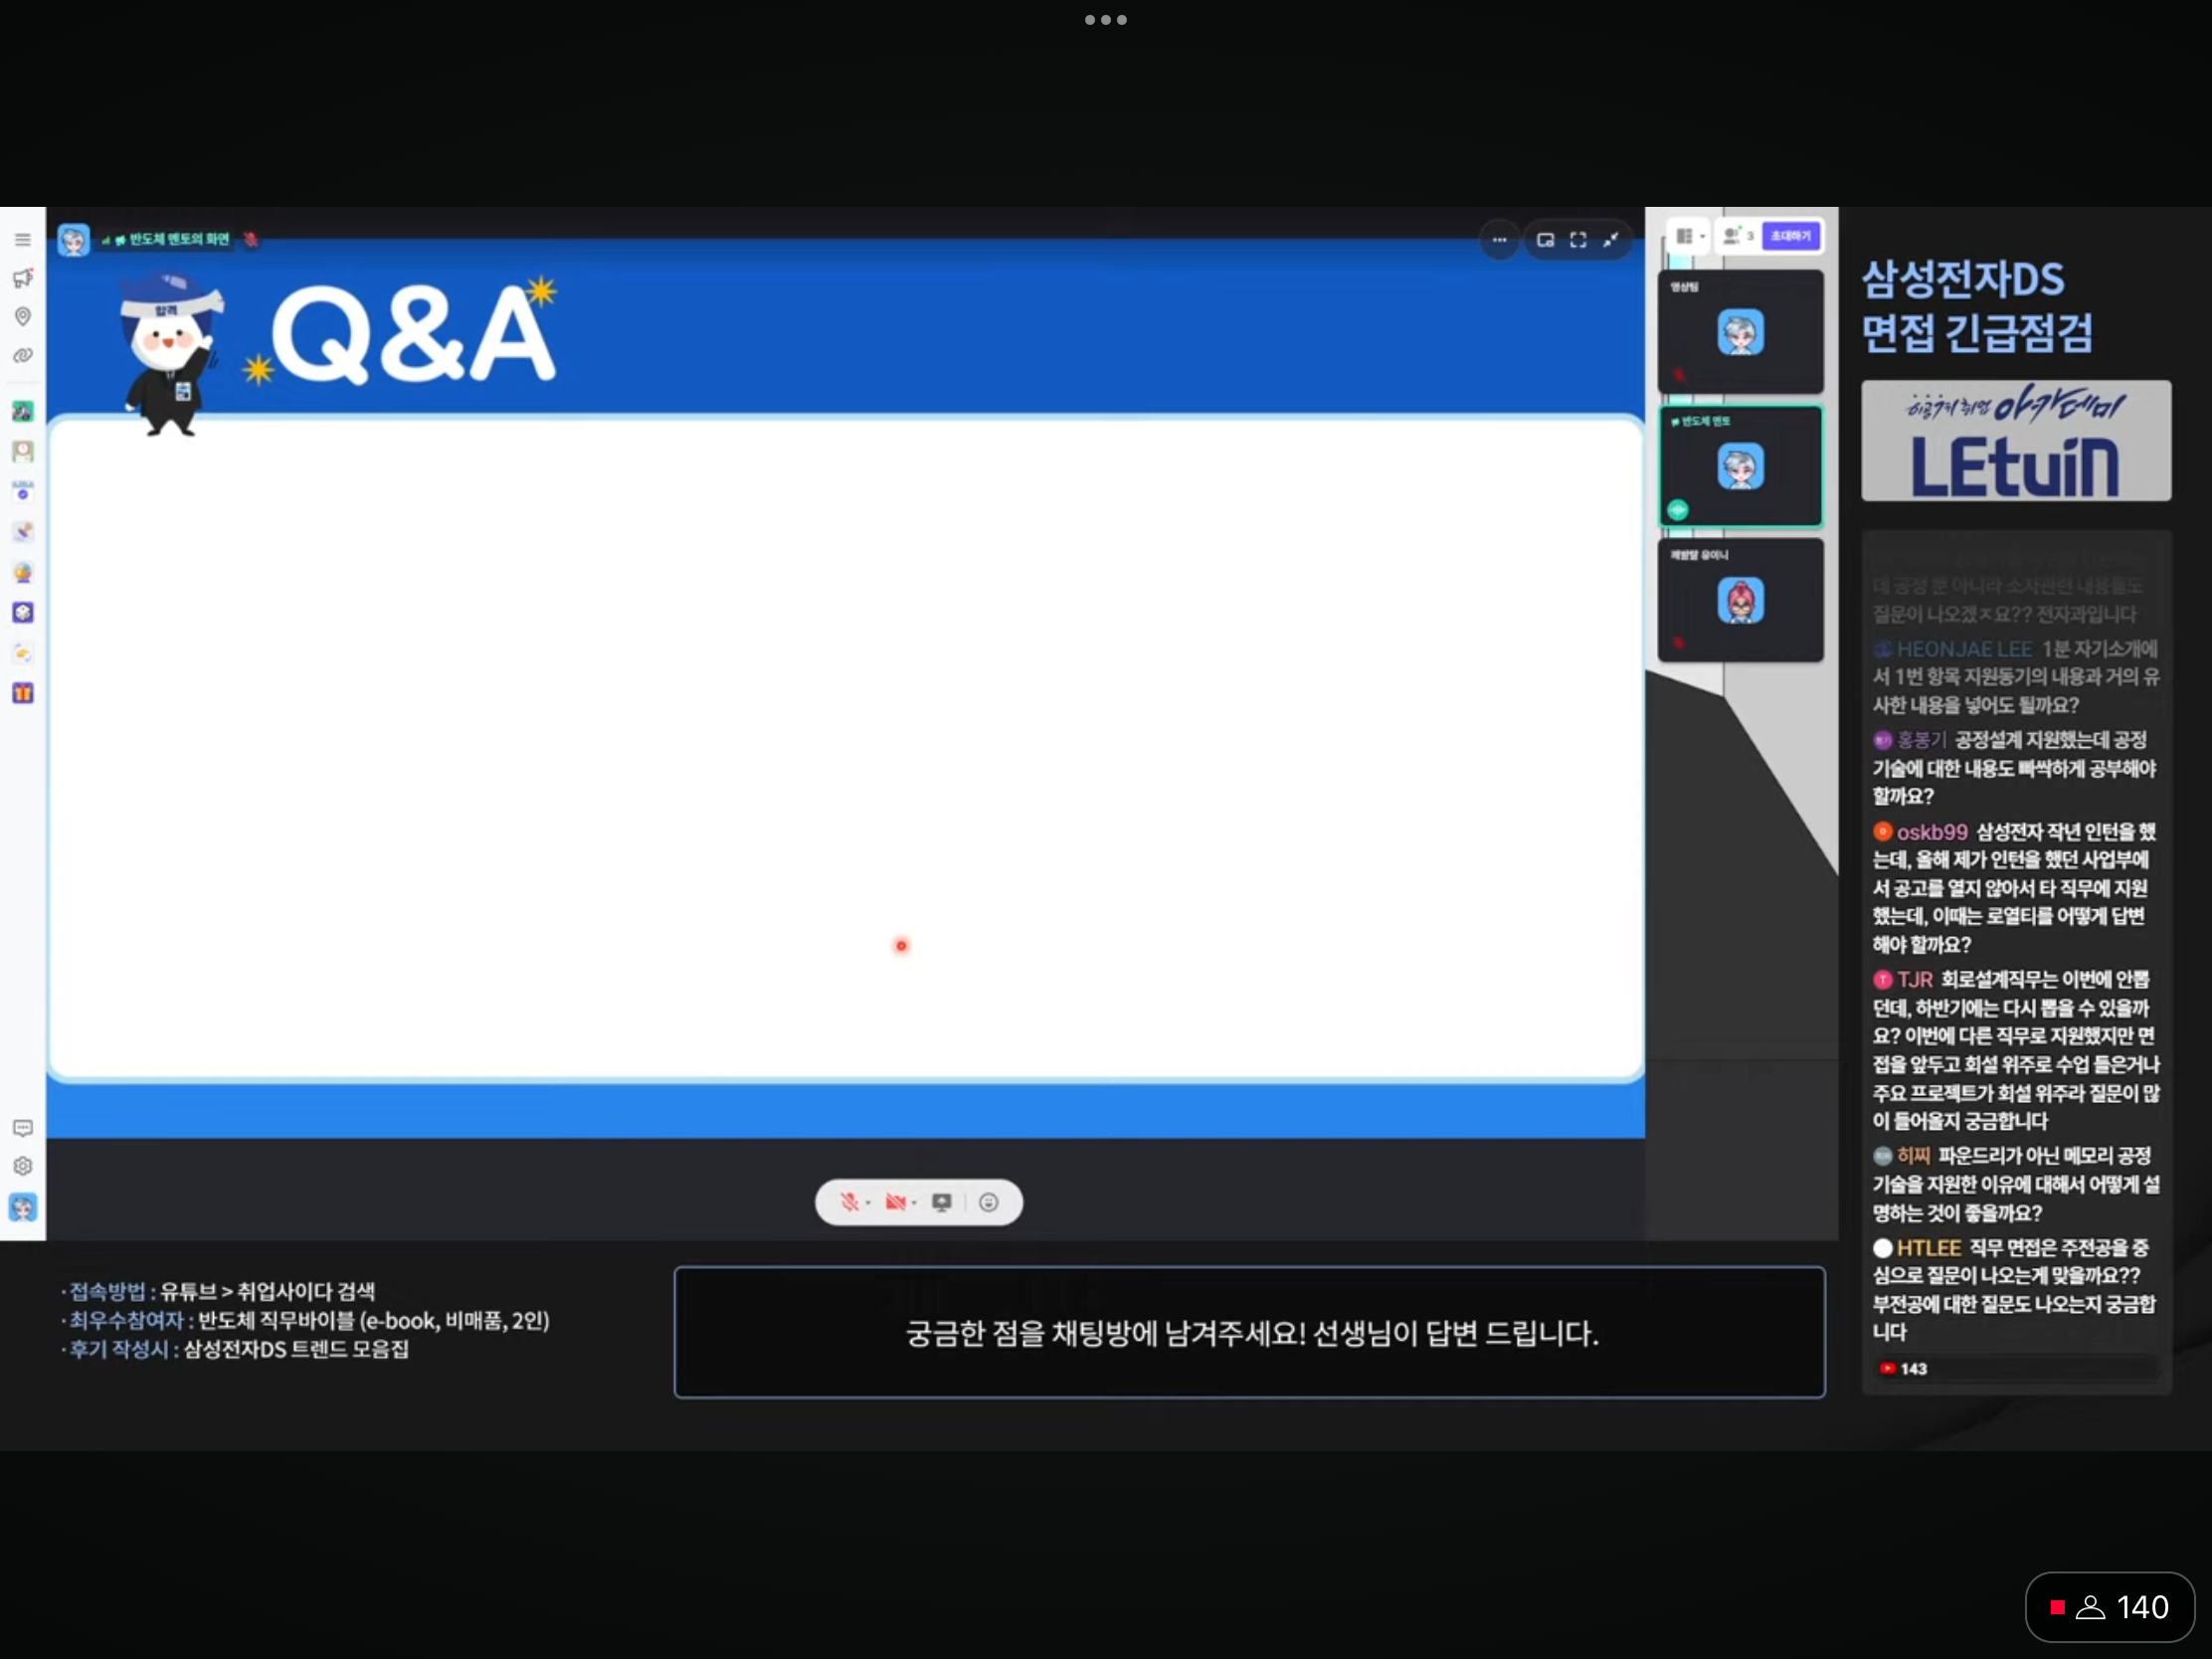This screenshot has width=2212, height=1659.
Task: Expand camera options dropdown arrow
Action: (914, 1203)
